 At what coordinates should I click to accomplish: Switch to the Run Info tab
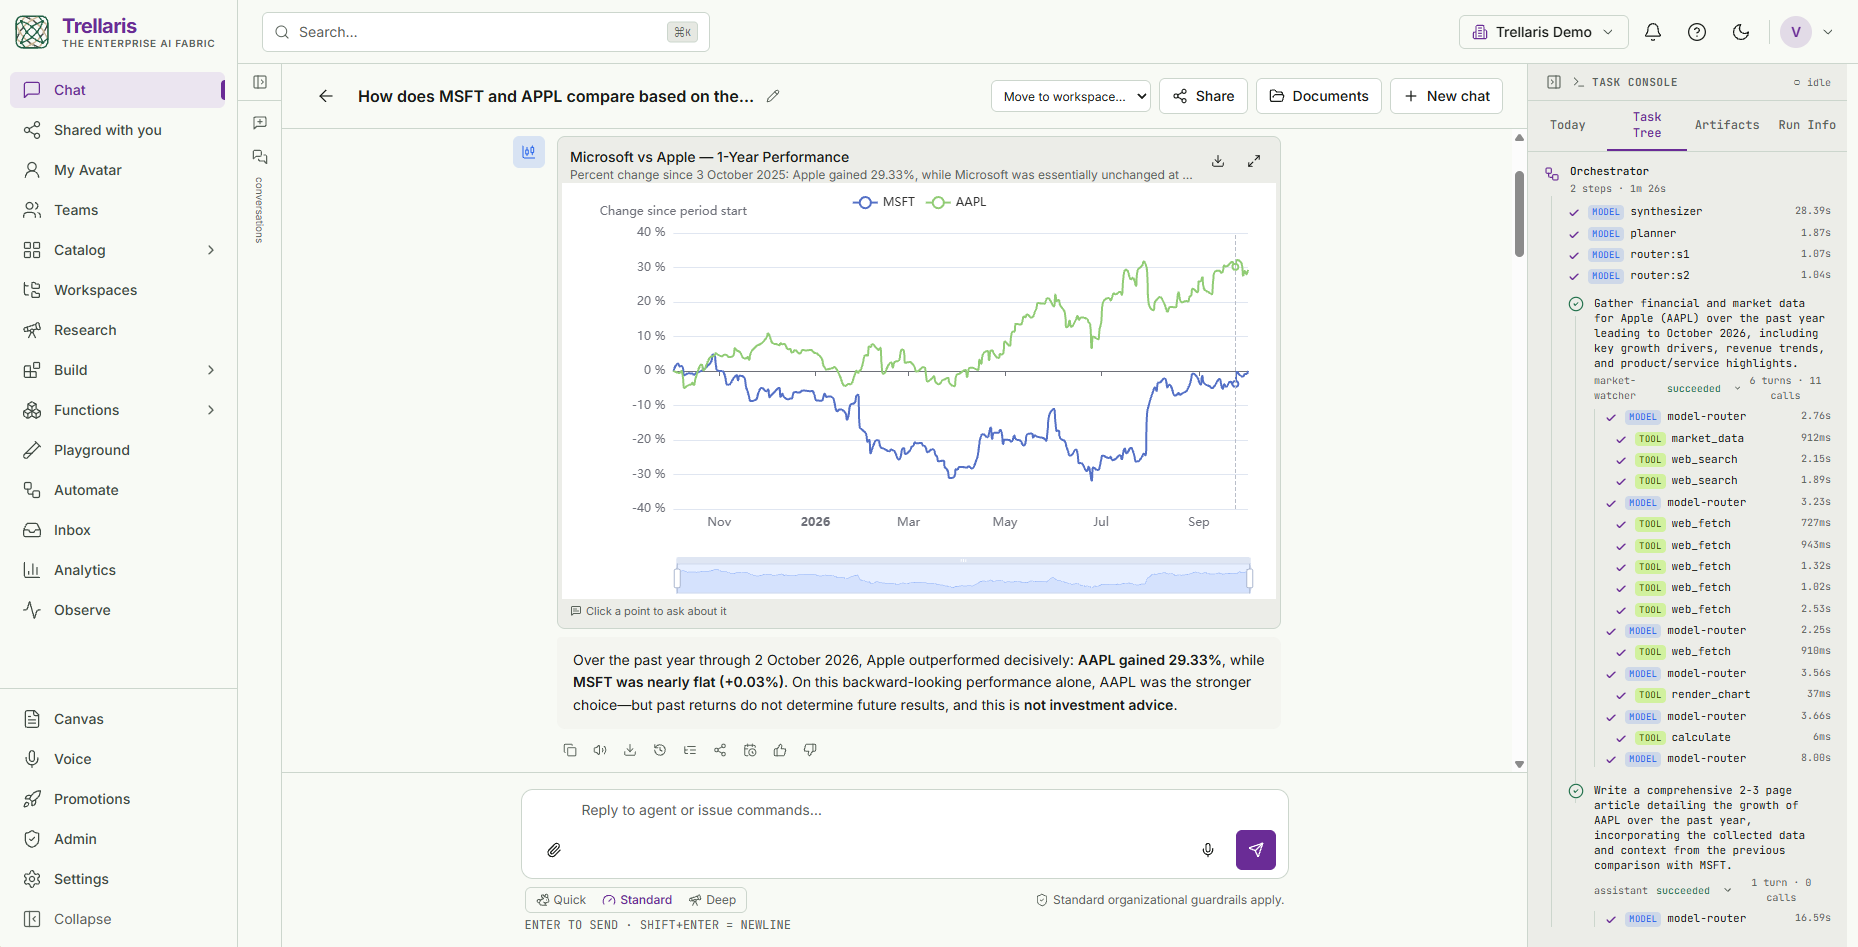(x=1807, y=125)
